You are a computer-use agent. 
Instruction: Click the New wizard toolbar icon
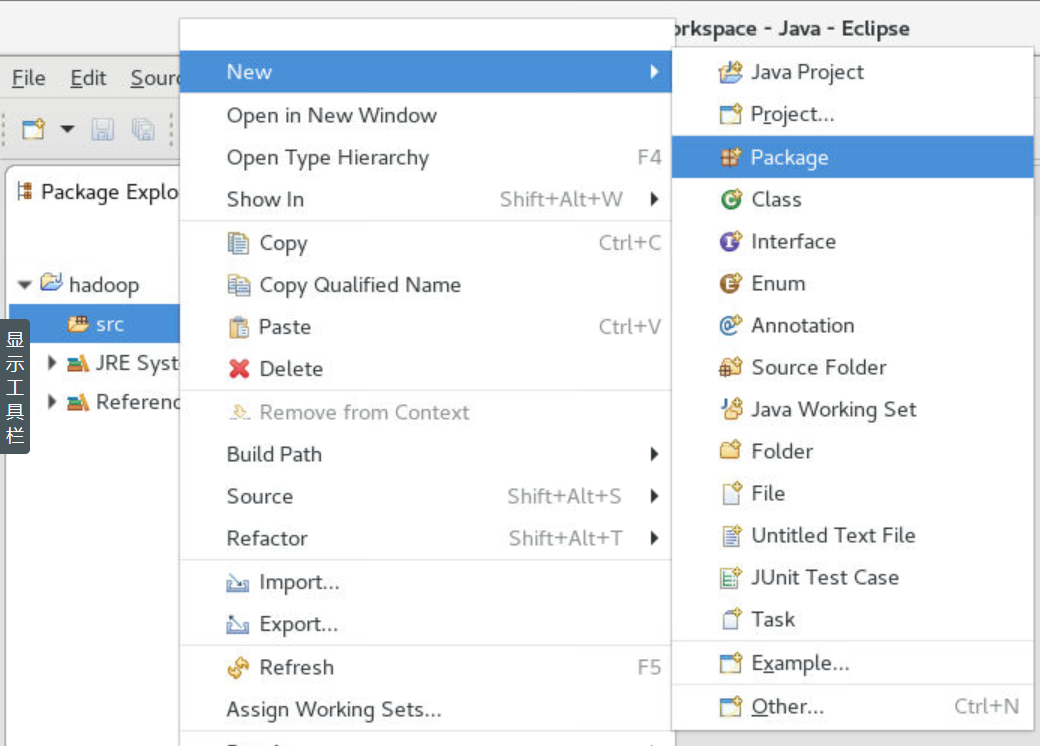click(34, 129)
